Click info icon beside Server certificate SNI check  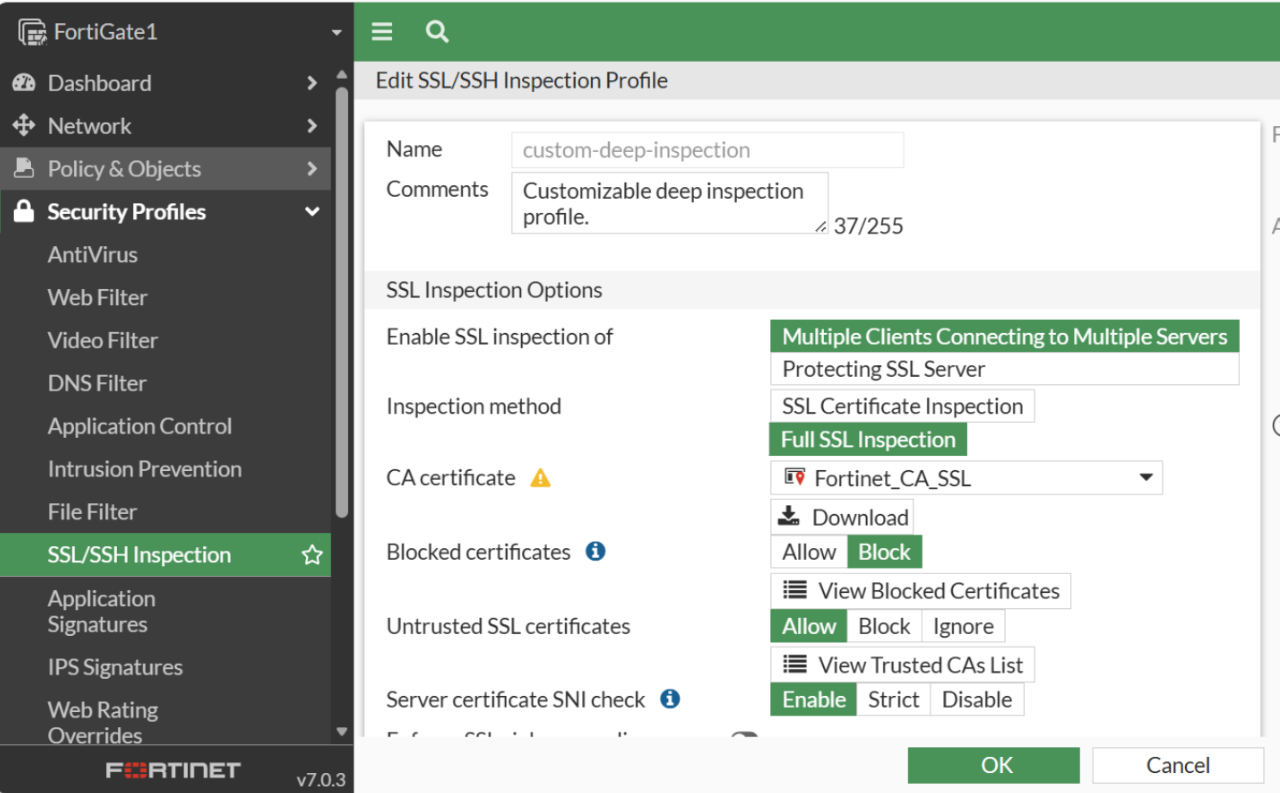click(670, 699)
